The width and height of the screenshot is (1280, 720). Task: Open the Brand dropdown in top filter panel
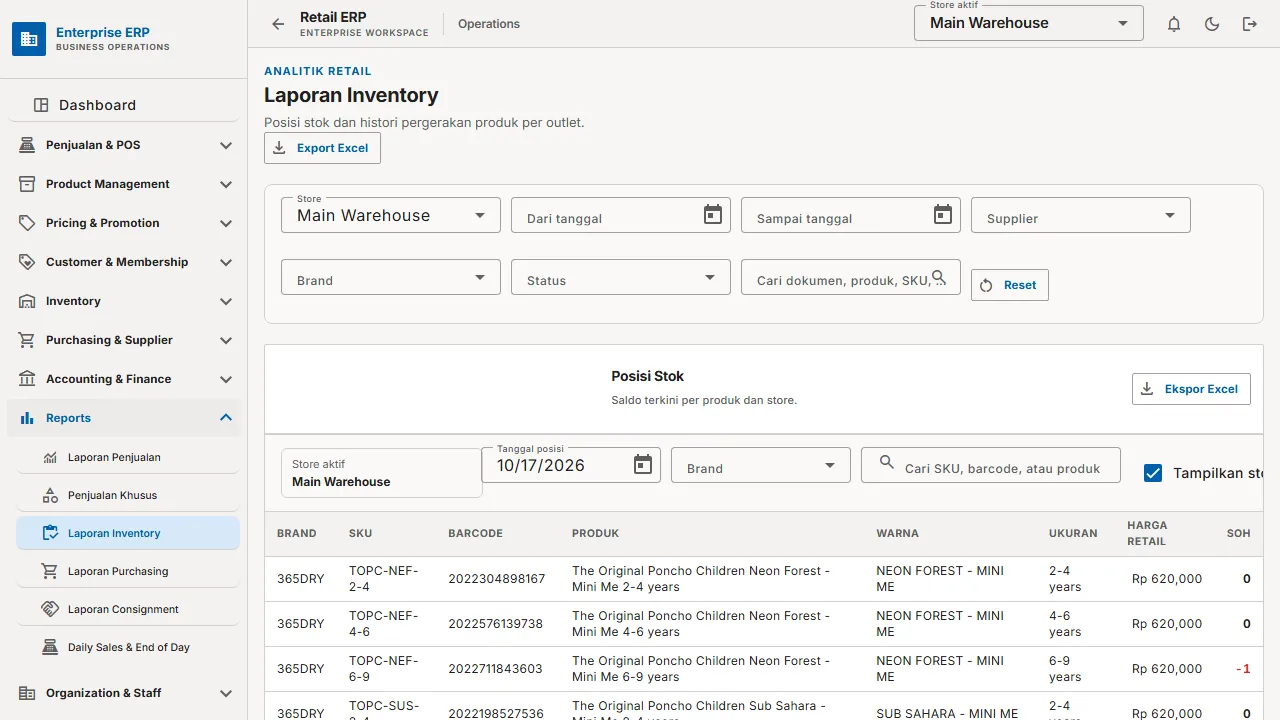[391, 277]
